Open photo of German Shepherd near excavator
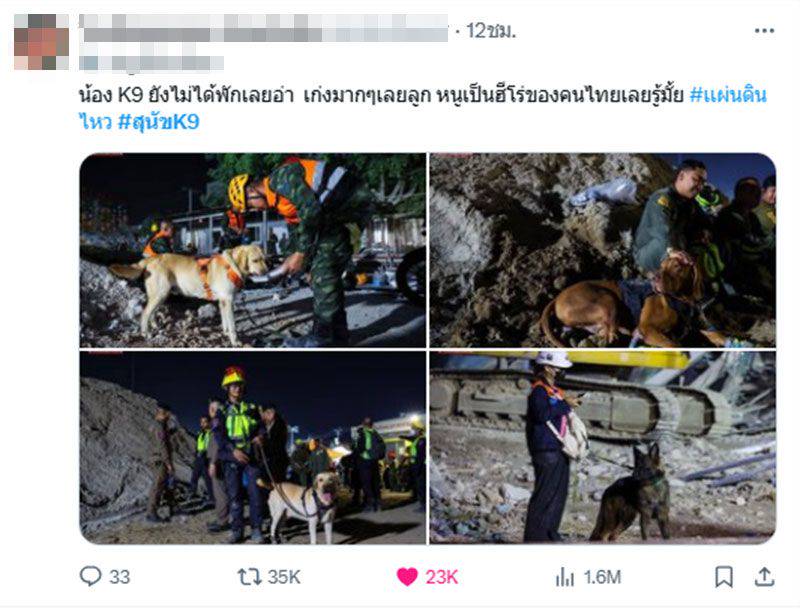The width and height of the screenshot is (800, 609). pyautogui.click(x=603, y=447)
